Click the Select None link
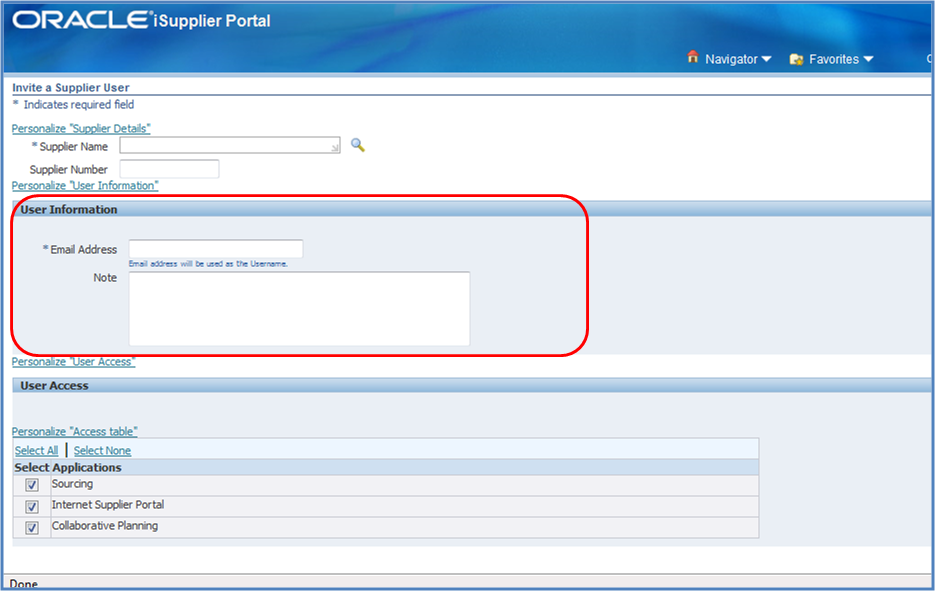The image size is (935, 591). (x=103, y=450)
